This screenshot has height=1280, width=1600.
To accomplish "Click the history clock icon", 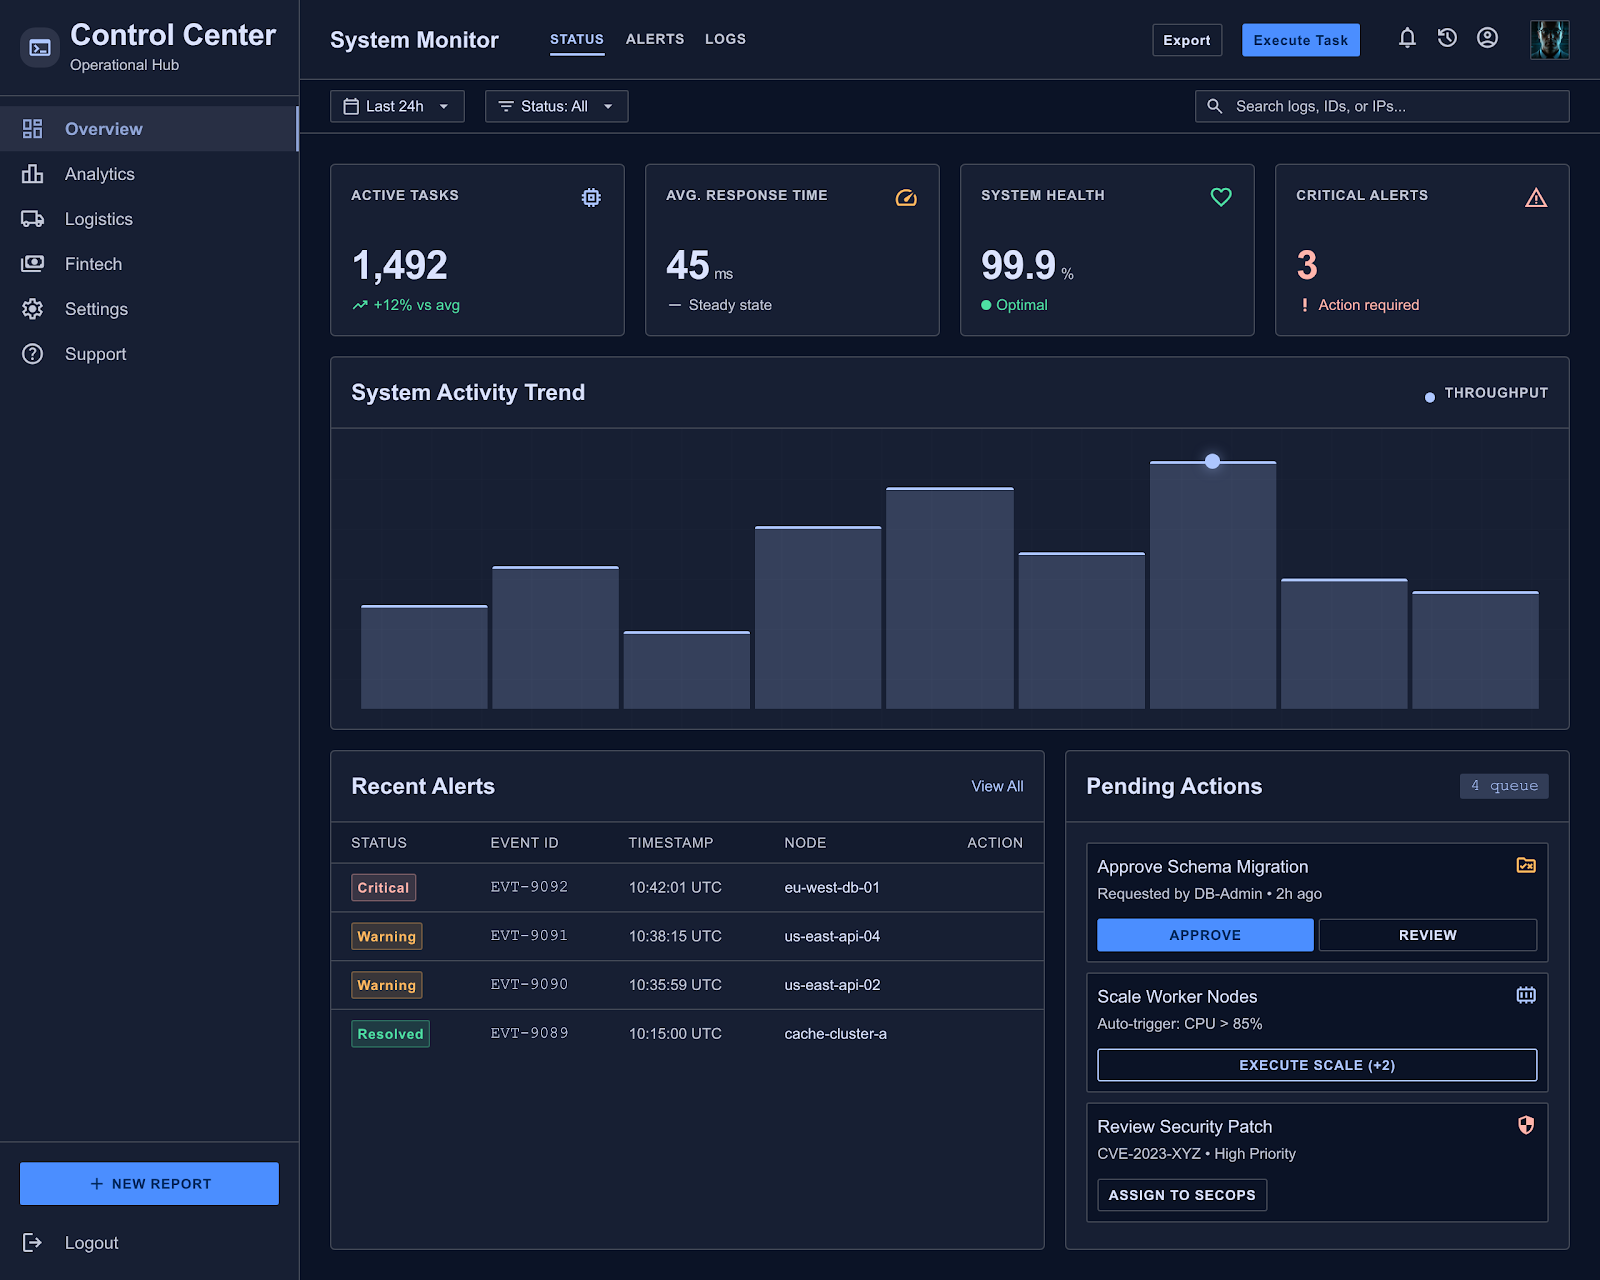I will 1447,38.
